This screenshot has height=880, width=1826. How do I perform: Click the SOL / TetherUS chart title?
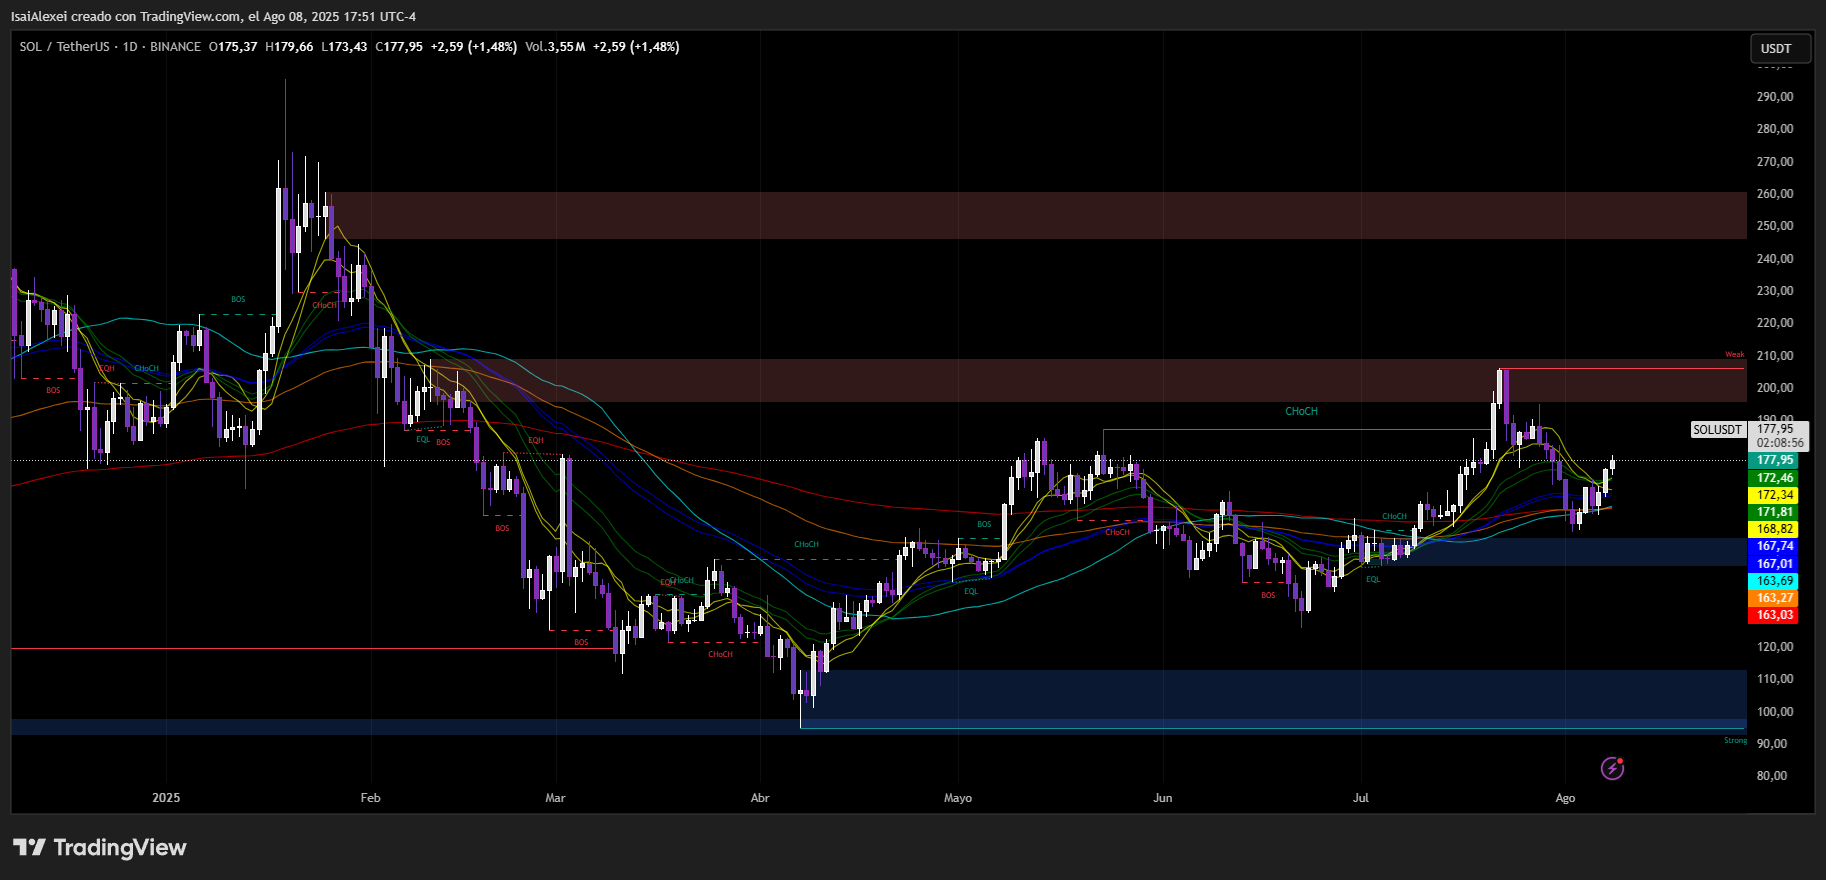(x=64, y=47)
